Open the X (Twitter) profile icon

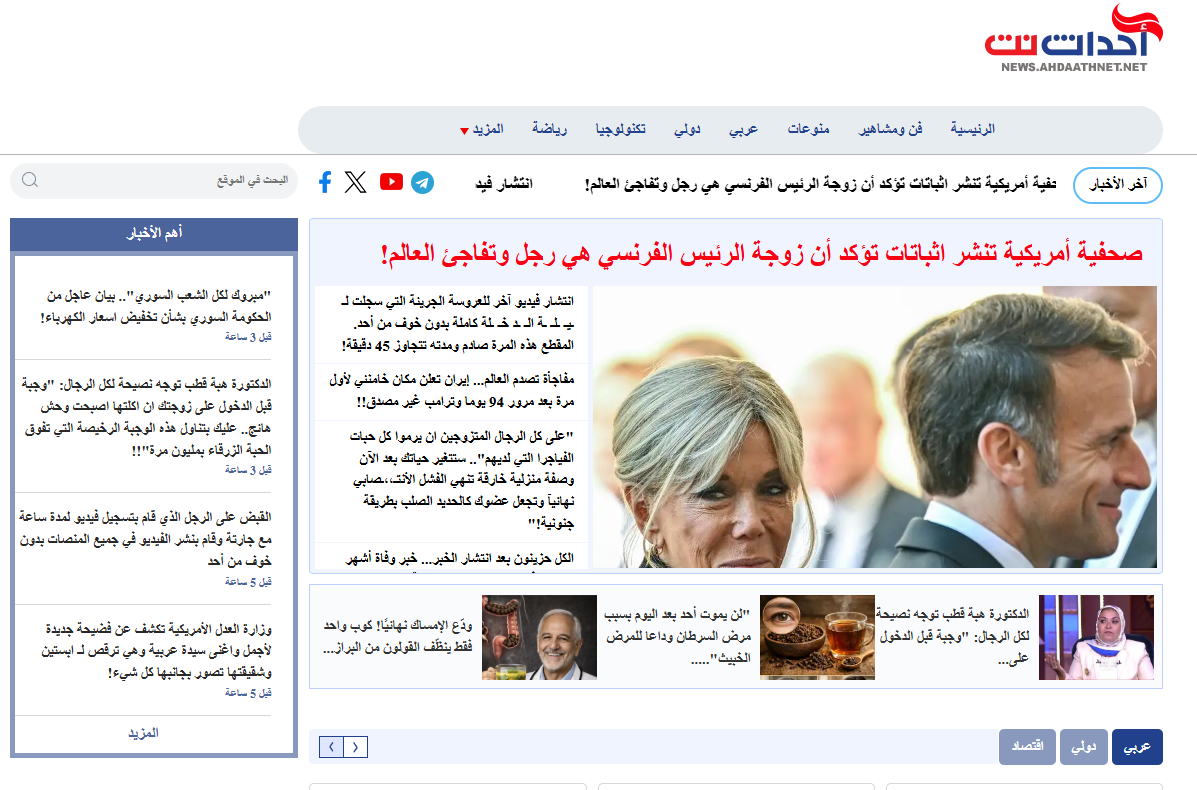click(x=356, y=182)
